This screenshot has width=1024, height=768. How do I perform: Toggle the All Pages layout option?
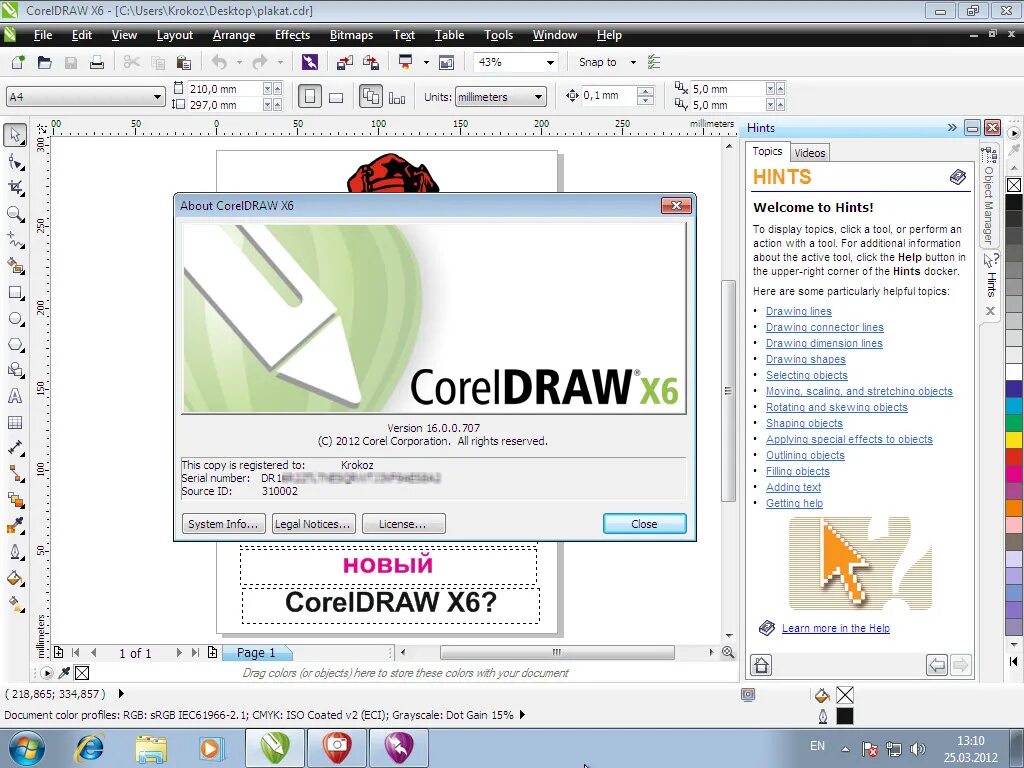pyautogui.click(x=371, y=97)
